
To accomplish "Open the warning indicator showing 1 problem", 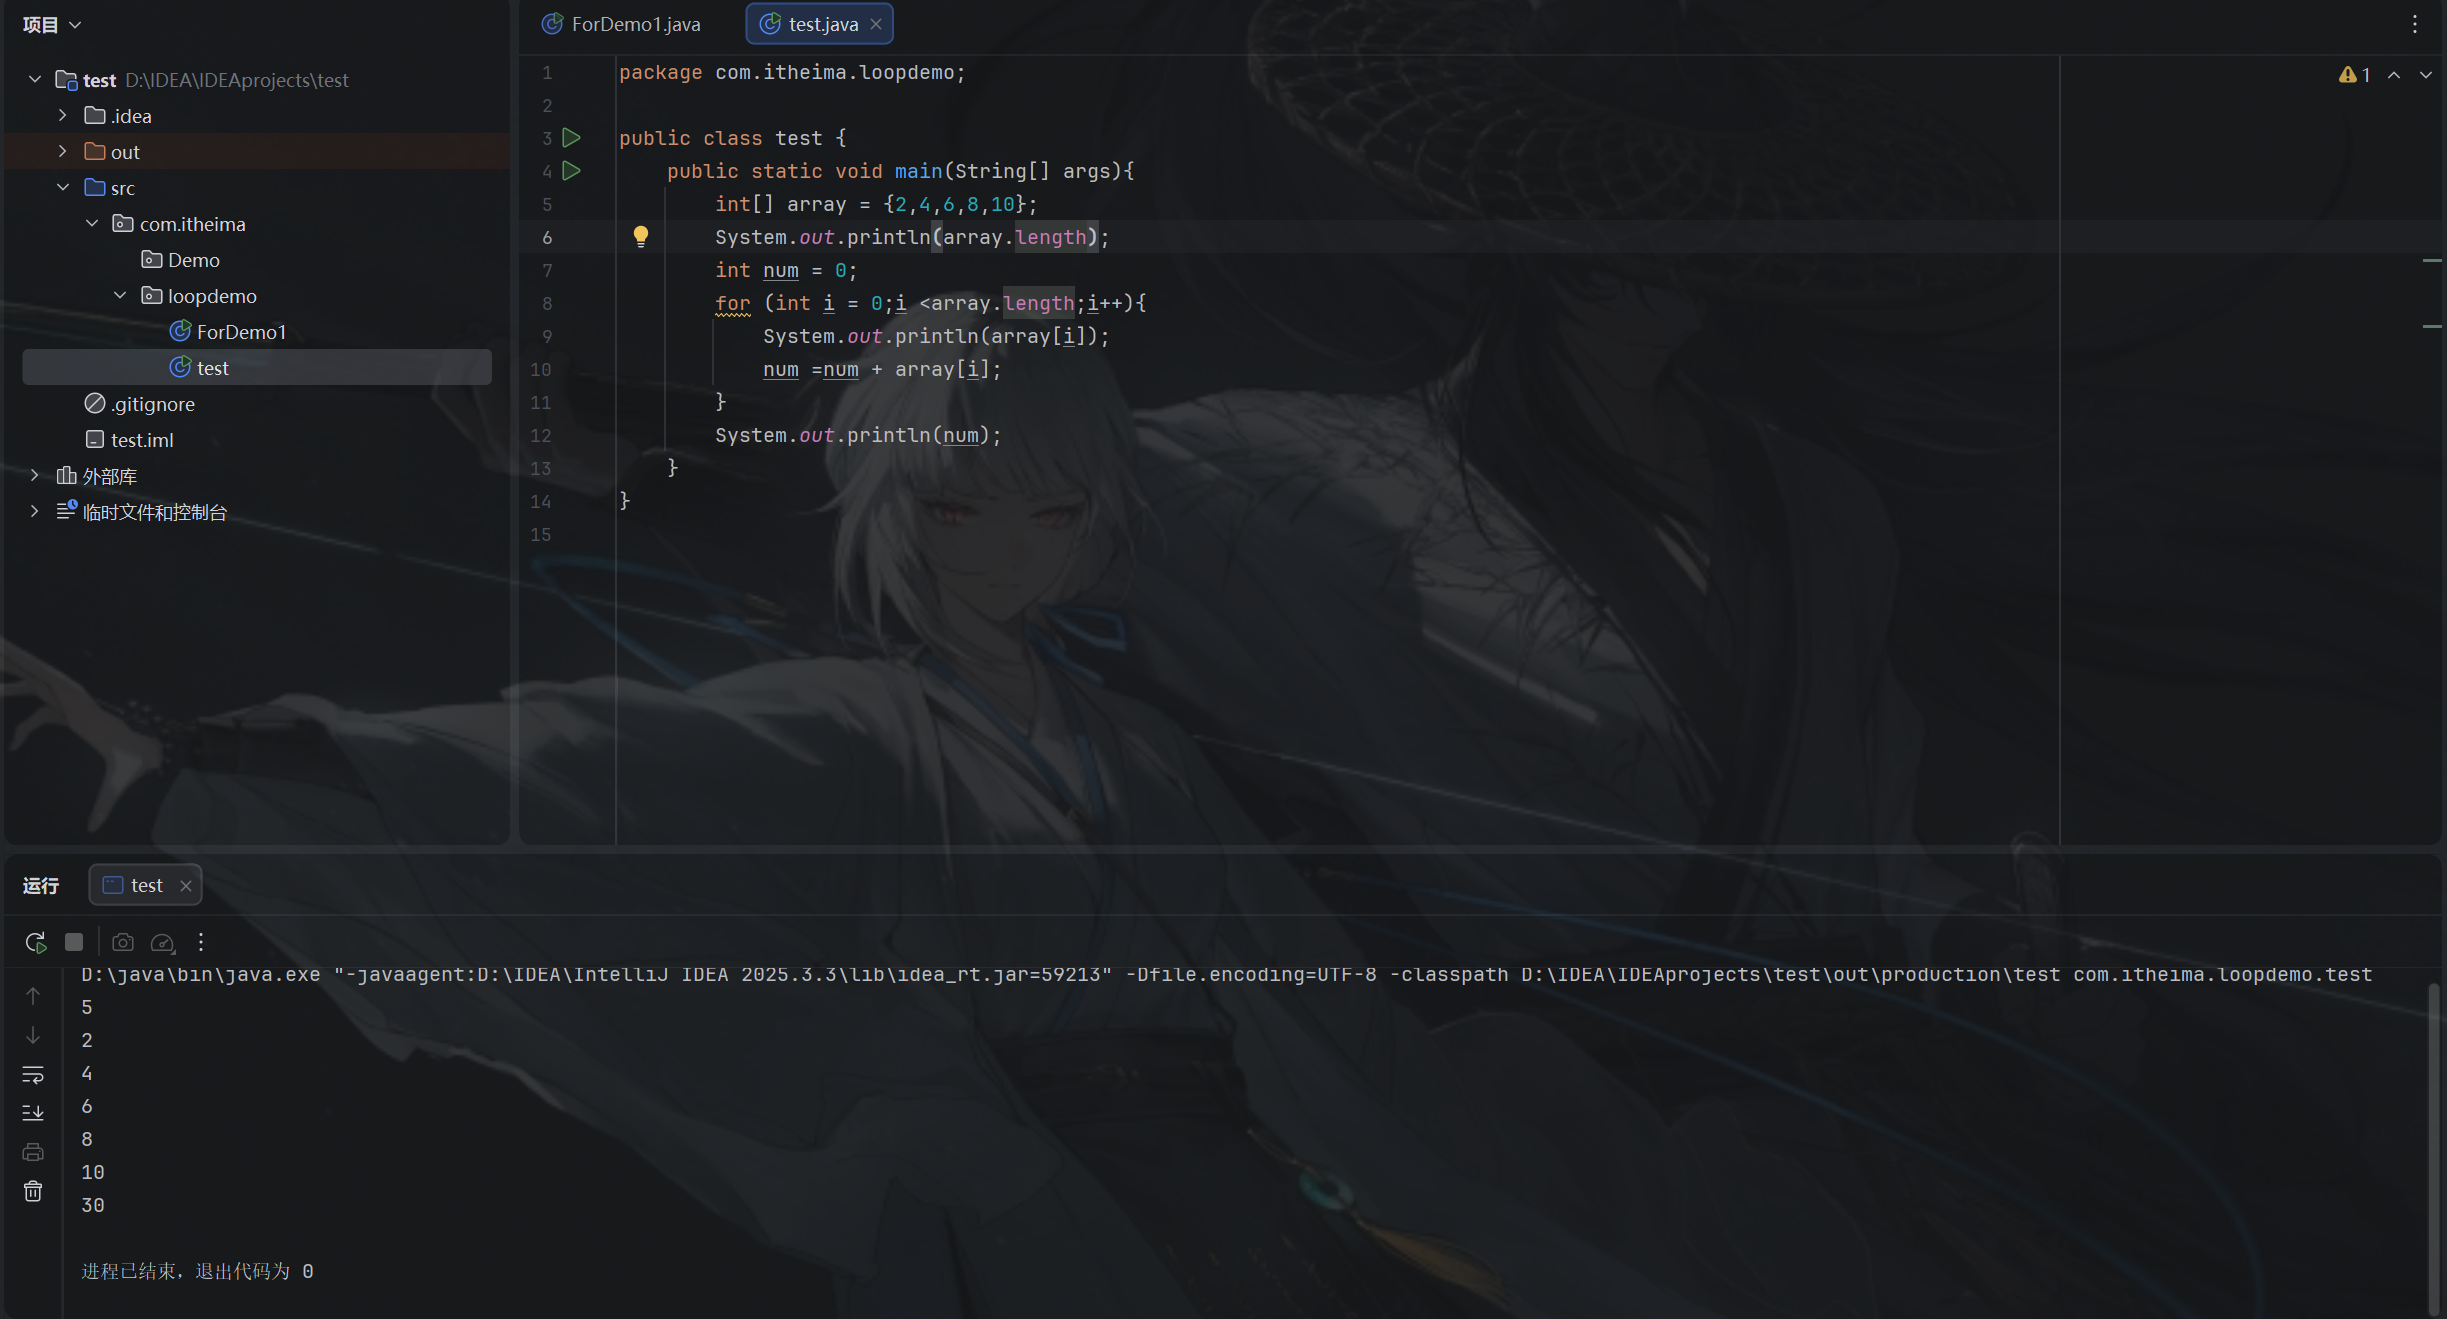I will pos(2355,75).
